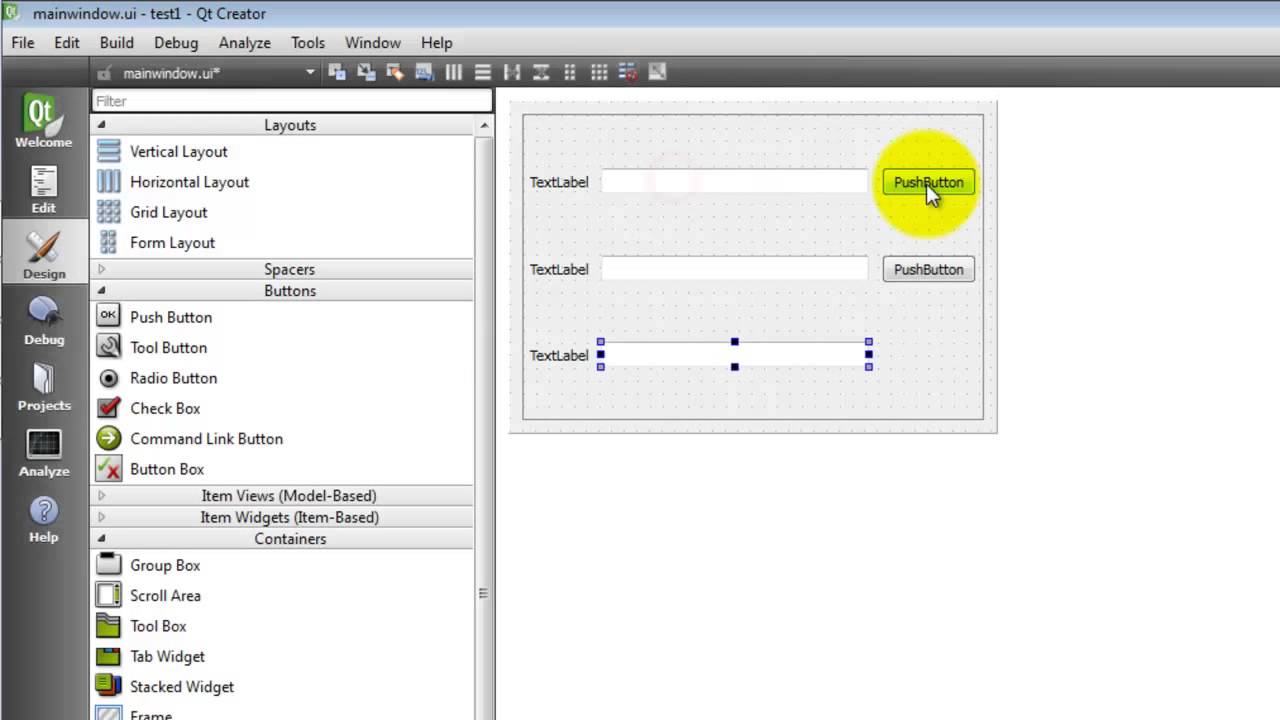Select the second TextLabel on form
The height and width of the screenshot is (720, 1280).
pos(559,269)
